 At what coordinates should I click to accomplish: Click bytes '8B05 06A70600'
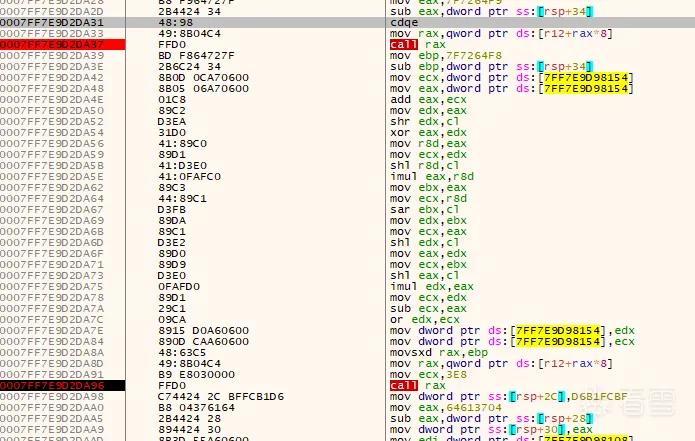pyautogui.click(x=203, y=88)
